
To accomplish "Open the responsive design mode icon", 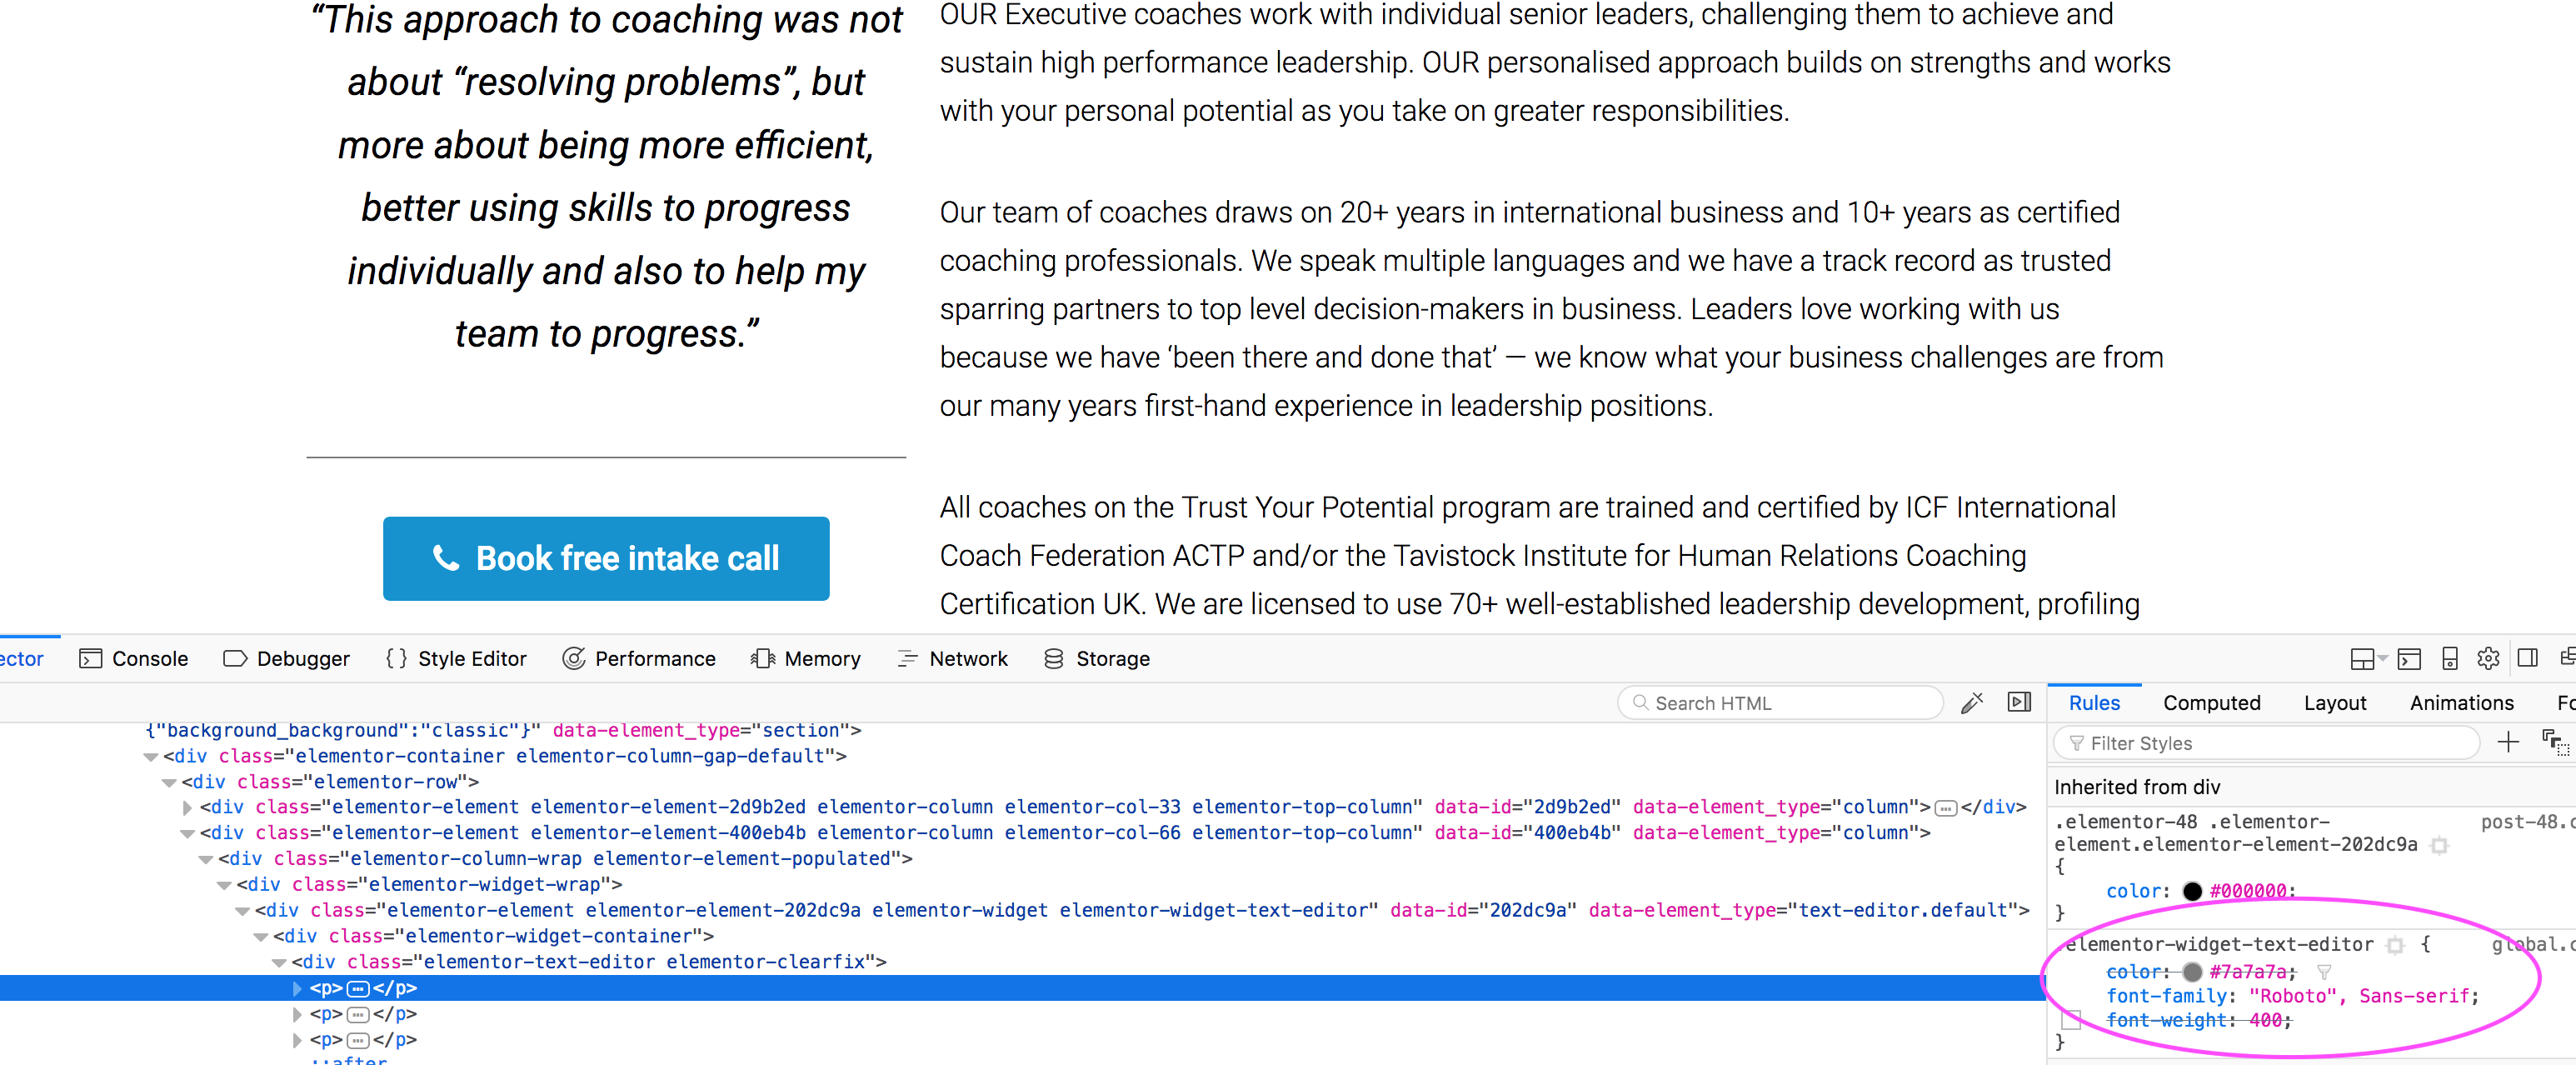I will pyautogui.click(x=2449, y=659).
